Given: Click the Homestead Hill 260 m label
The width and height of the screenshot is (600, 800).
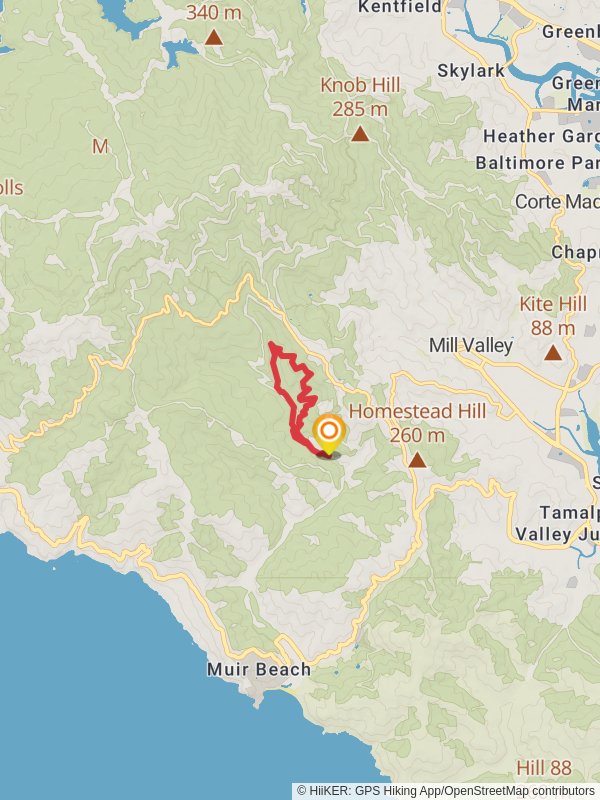Looking at the screenshot, I should tap(417, 423).
